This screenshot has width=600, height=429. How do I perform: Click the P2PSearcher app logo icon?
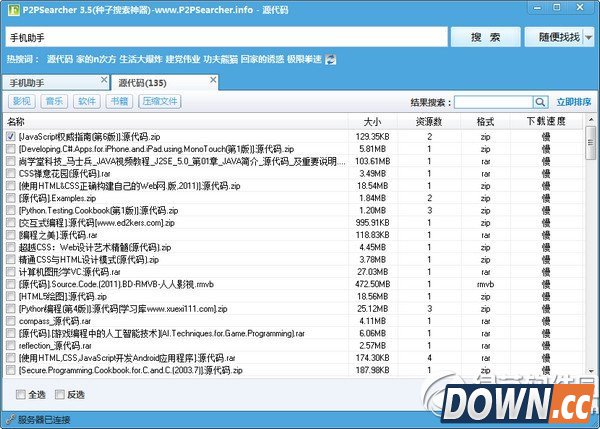click(x=14, y=10)
